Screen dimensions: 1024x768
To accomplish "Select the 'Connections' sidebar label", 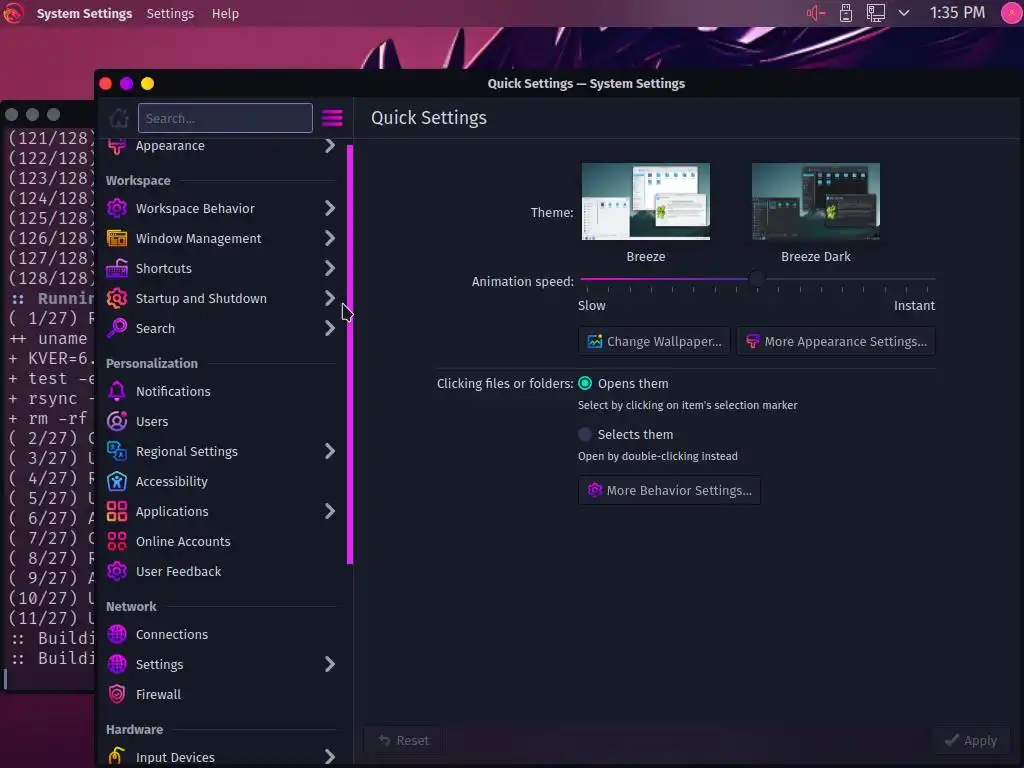I will tap(172, 634).
